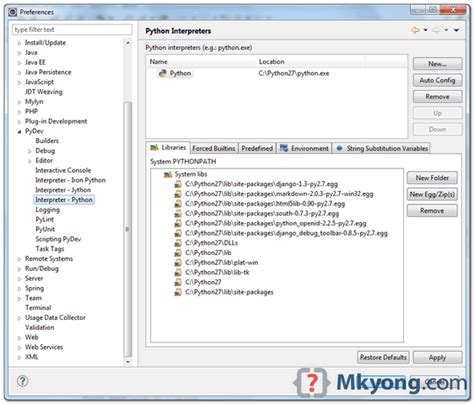This screenshot has height=404, width=474.
Task: Click the south-0.7.3 egg library icon
Action: (x=178, y=213)
